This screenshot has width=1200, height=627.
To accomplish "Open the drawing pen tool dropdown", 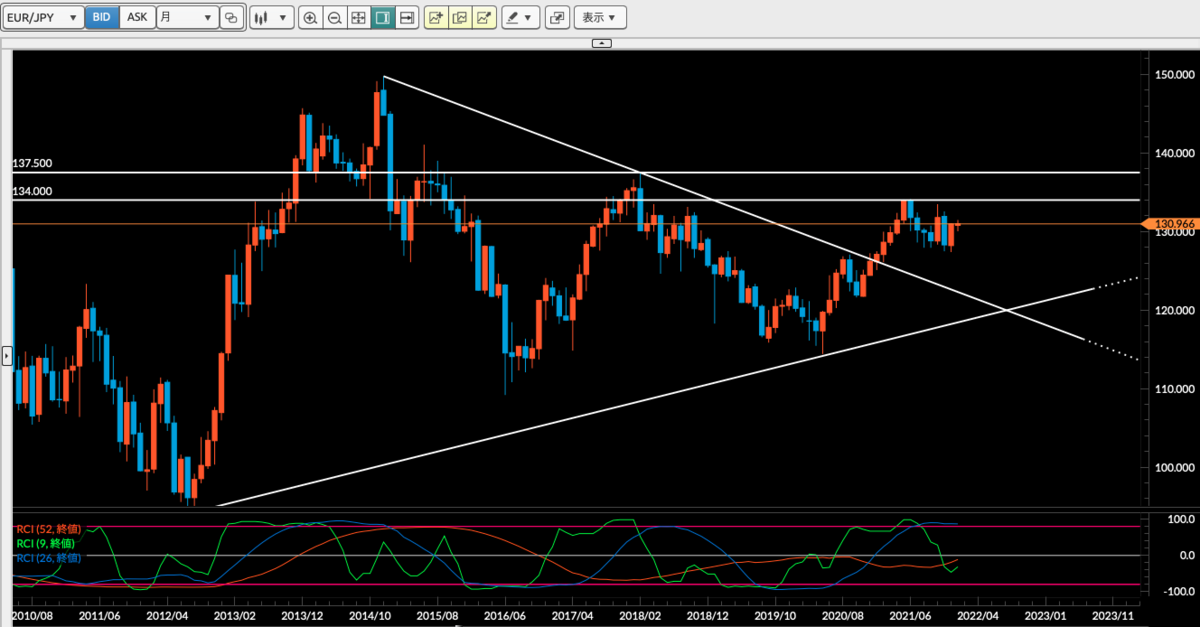I will 520,17.
